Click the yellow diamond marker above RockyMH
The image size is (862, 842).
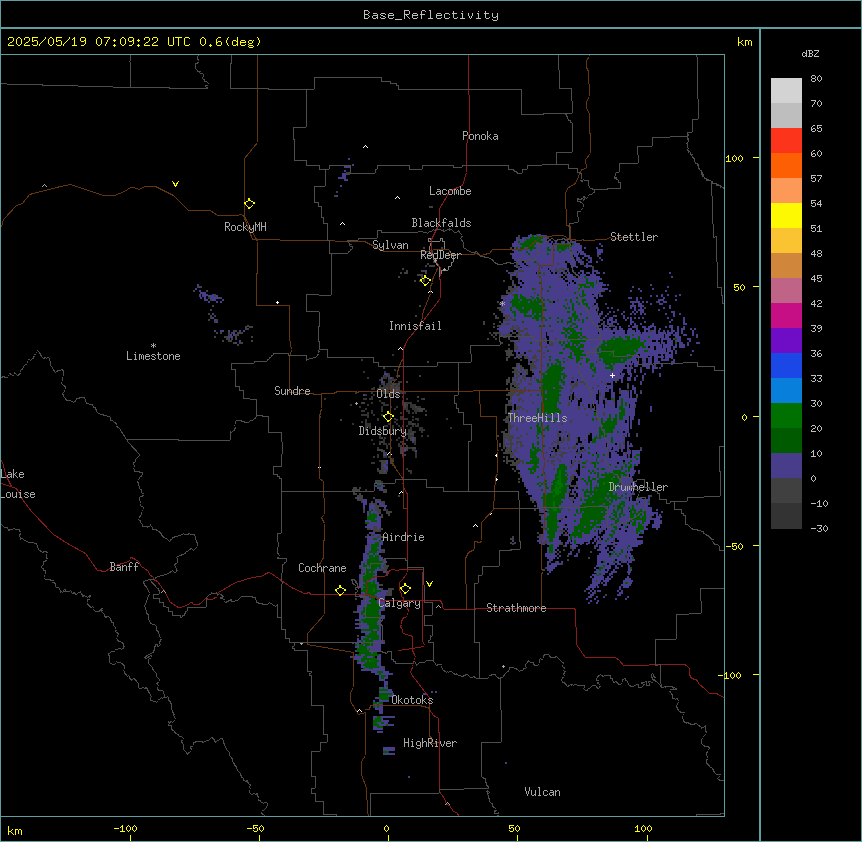249,203
